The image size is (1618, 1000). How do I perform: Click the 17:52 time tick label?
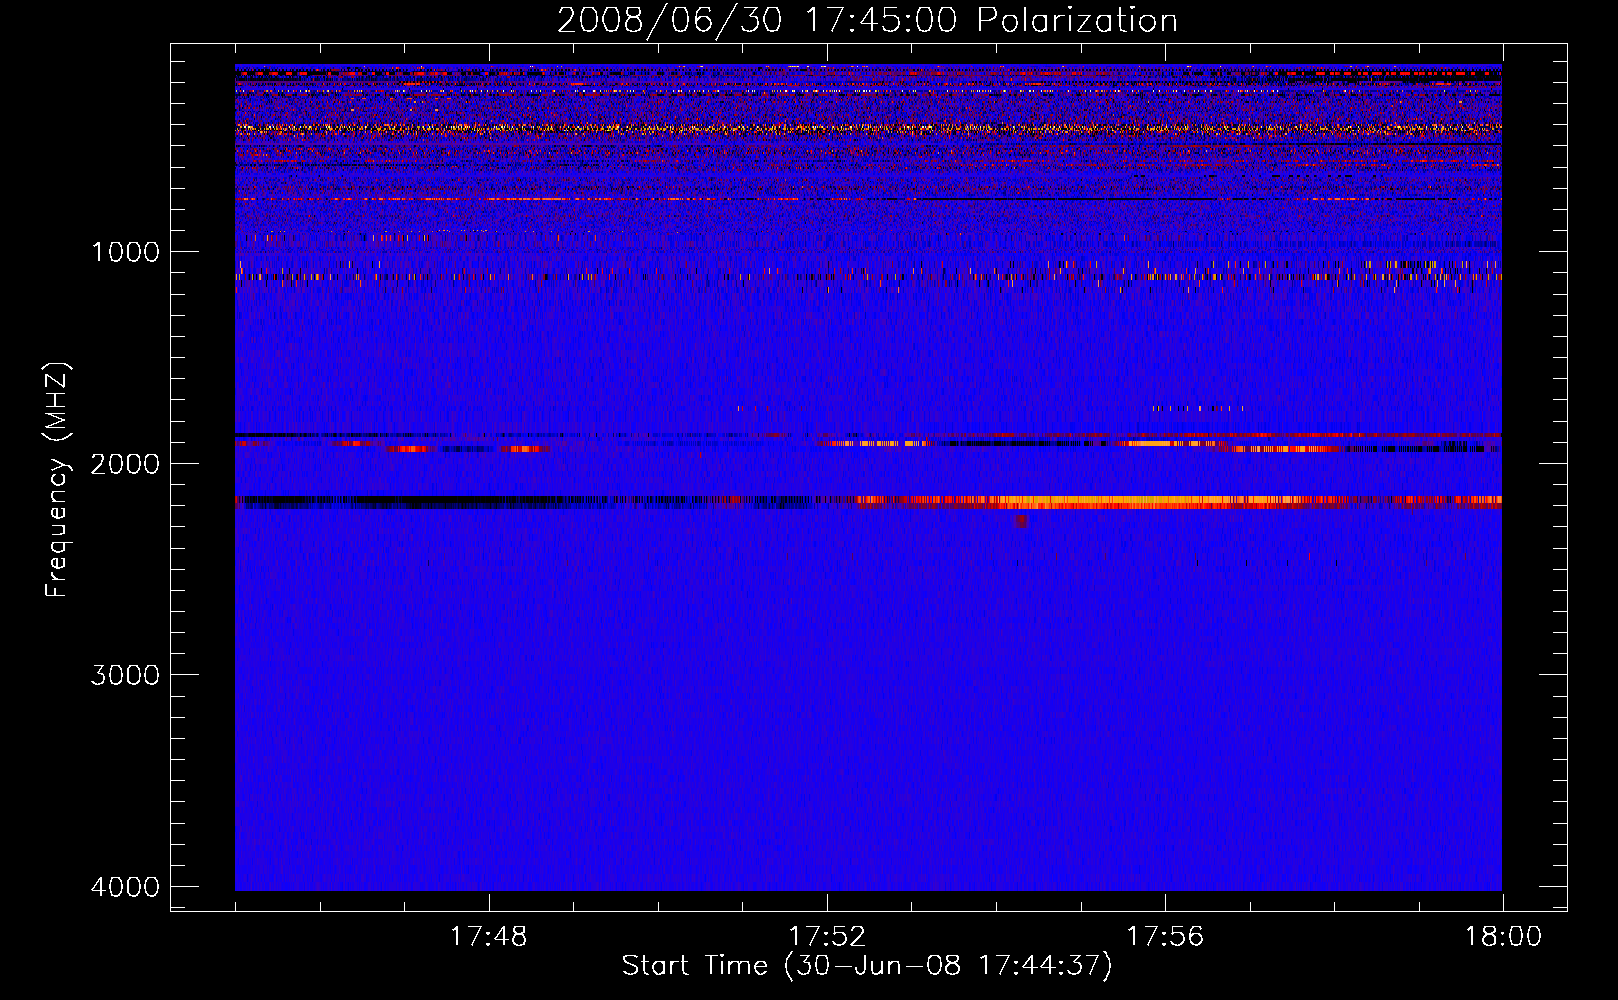(x=827, y=937)
